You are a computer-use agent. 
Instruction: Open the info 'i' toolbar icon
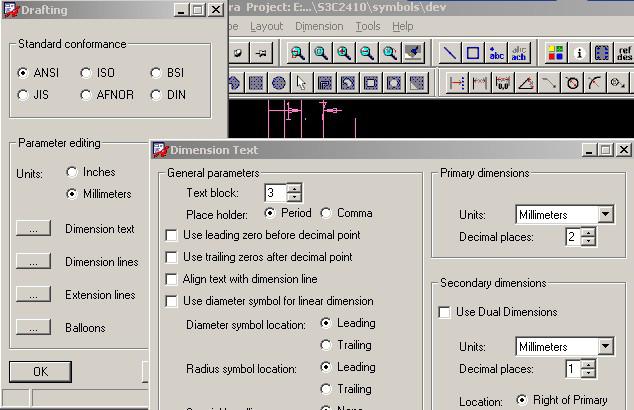(x=579, y=53)
